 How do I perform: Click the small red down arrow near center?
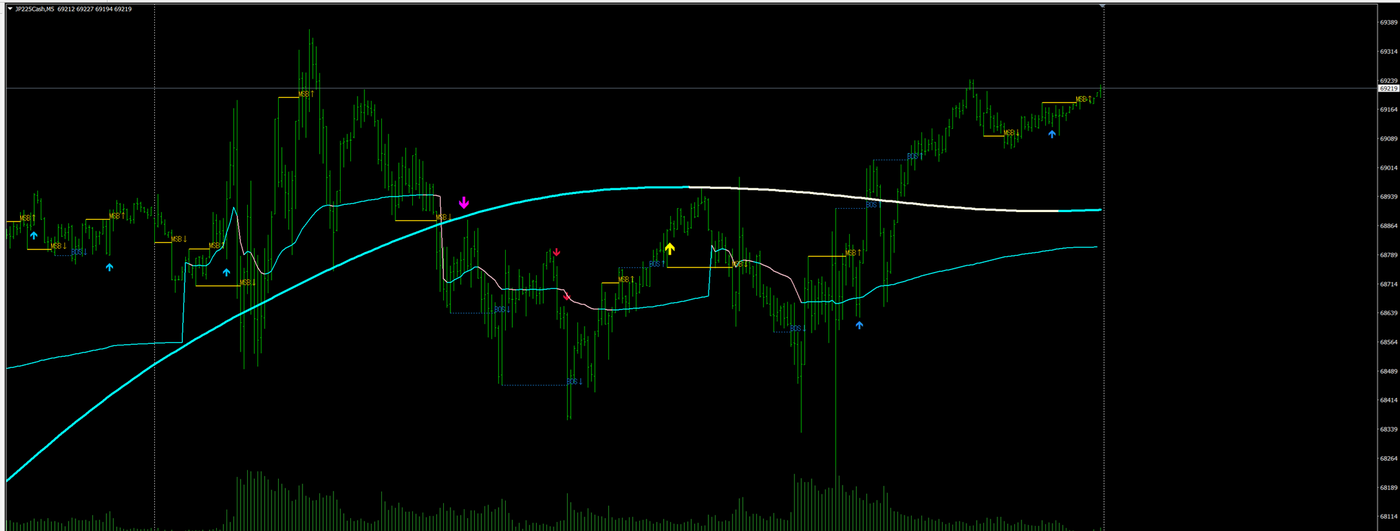pos(557,253)
